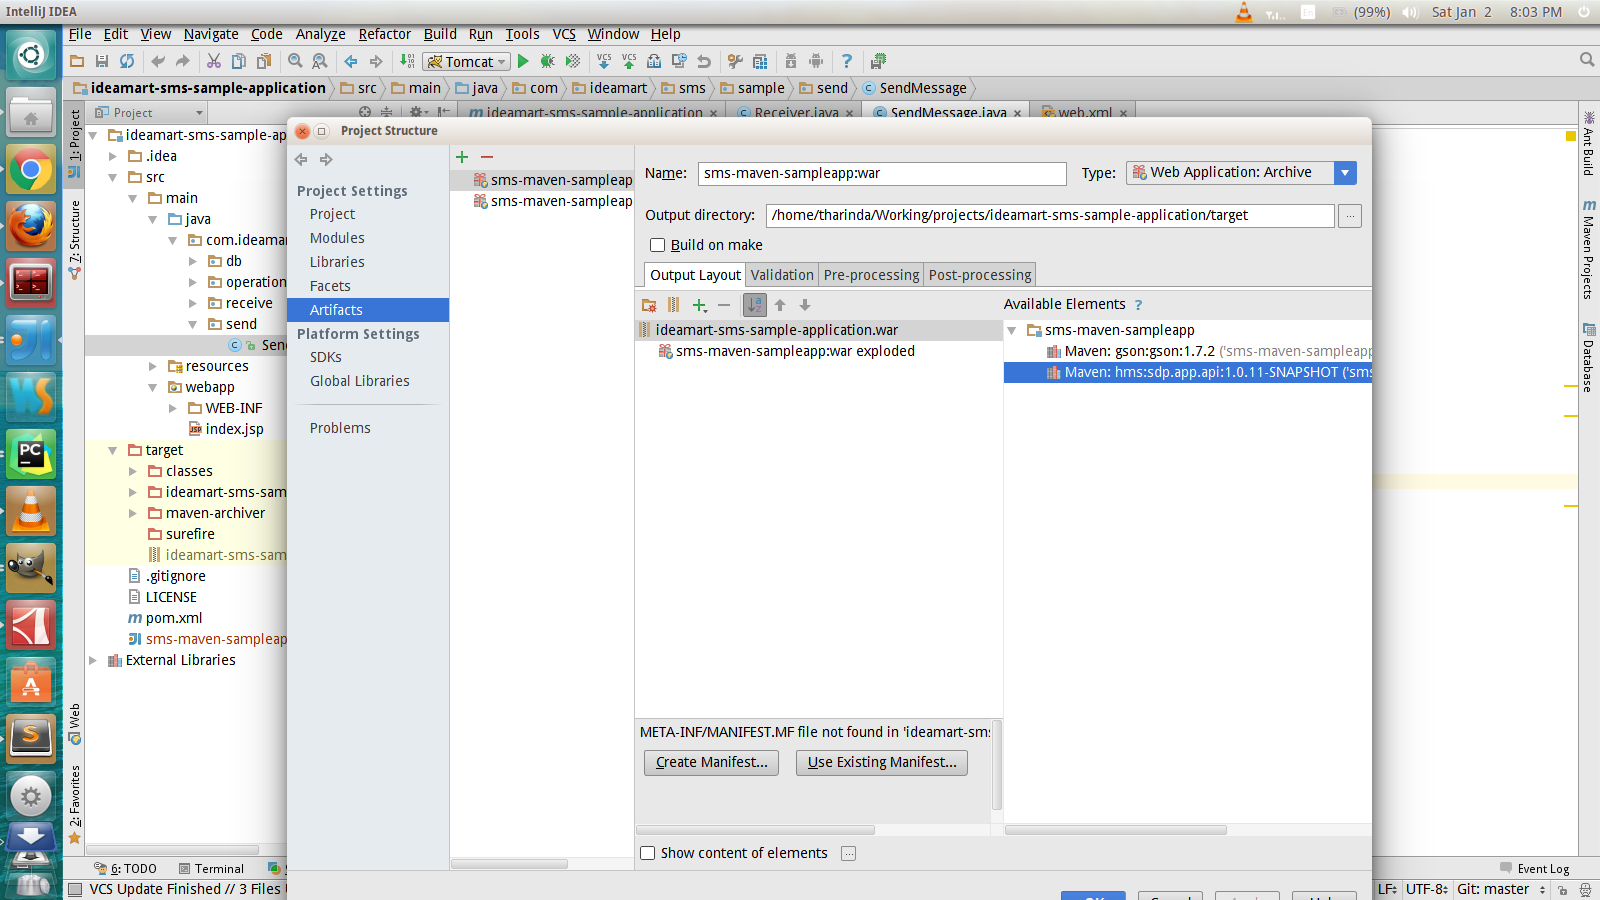
Task: Check Show content of elements
Action: coord(648,853)
